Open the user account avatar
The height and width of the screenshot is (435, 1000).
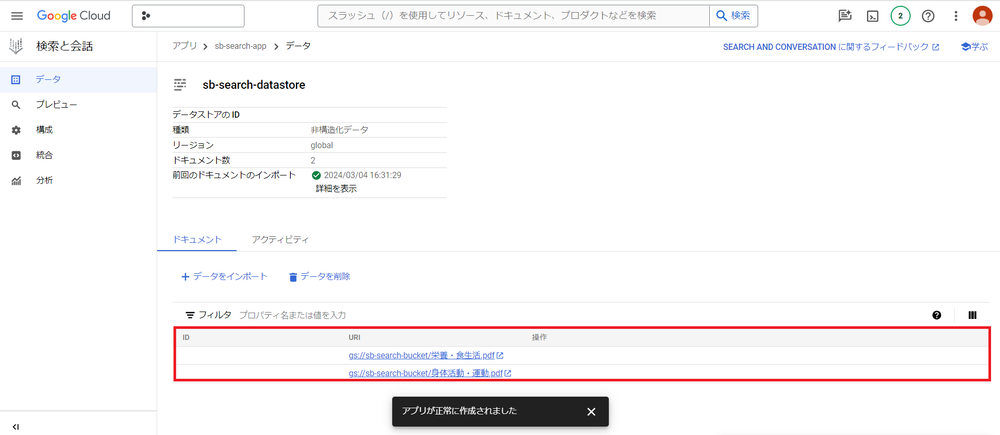click(983, 17)
